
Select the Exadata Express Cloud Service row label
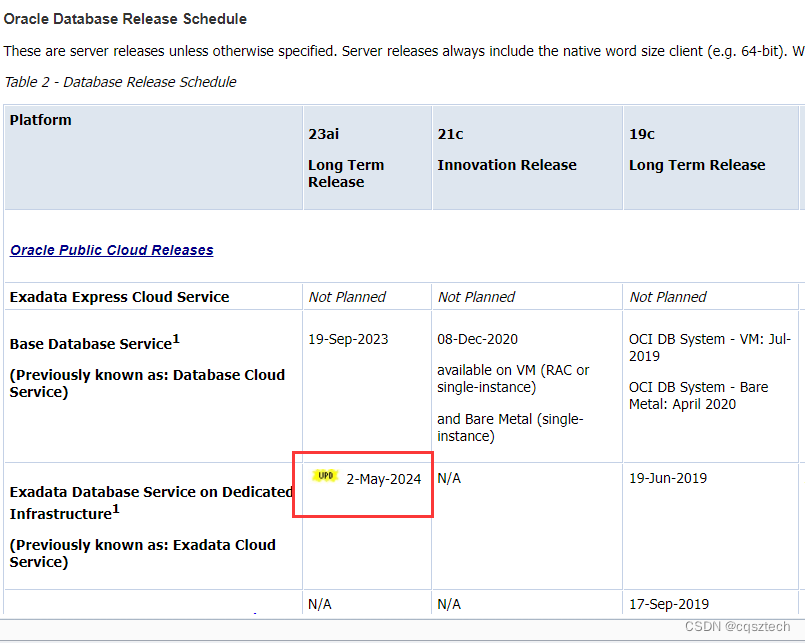coord(120,297)
